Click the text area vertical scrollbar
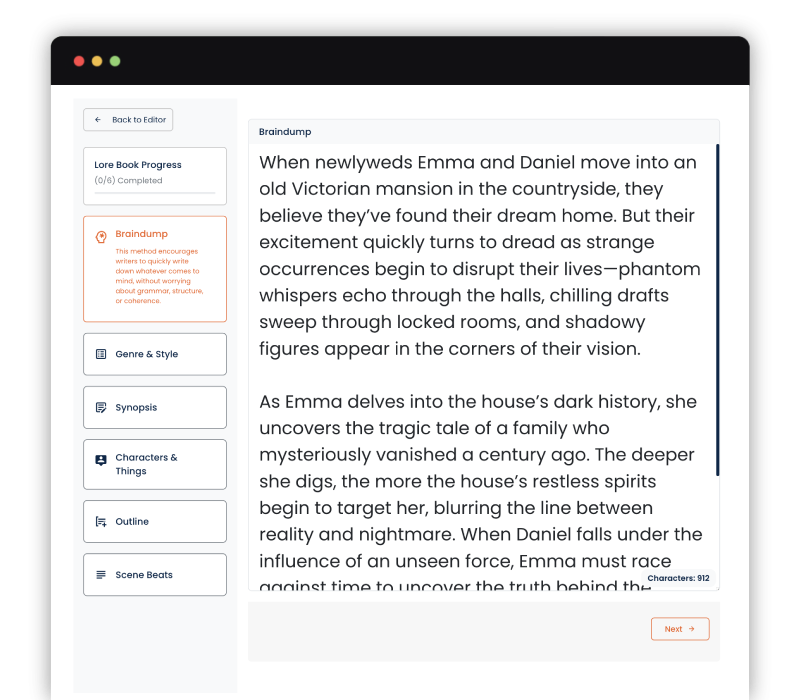Viewport: 800px width, 700px height. [717, 310]
